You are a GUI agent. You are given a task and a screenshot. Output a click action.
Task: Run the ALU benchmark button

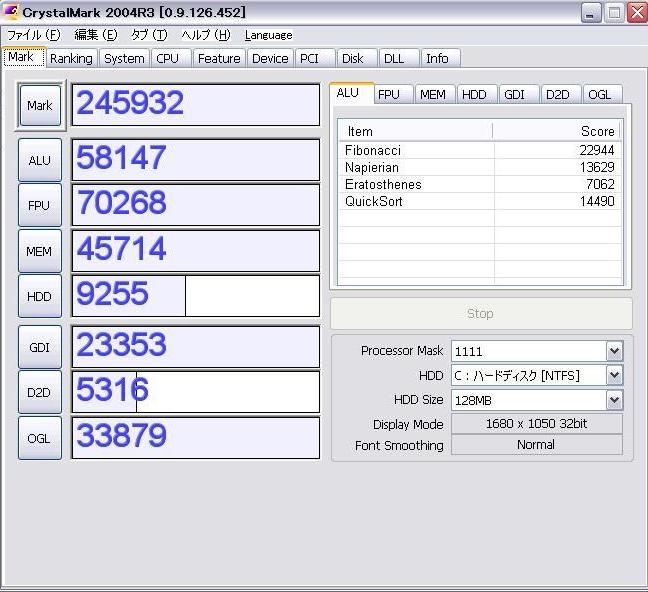pos(40,160)
